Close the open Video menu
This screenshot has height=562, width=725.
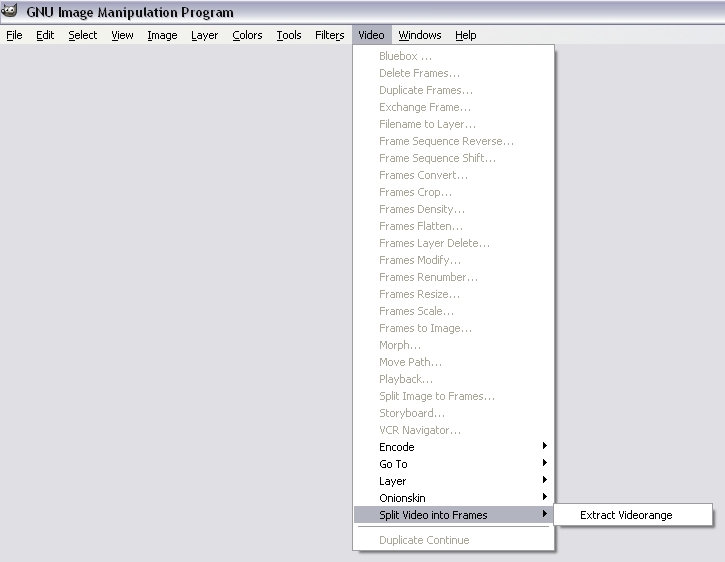tap(371, 35)
